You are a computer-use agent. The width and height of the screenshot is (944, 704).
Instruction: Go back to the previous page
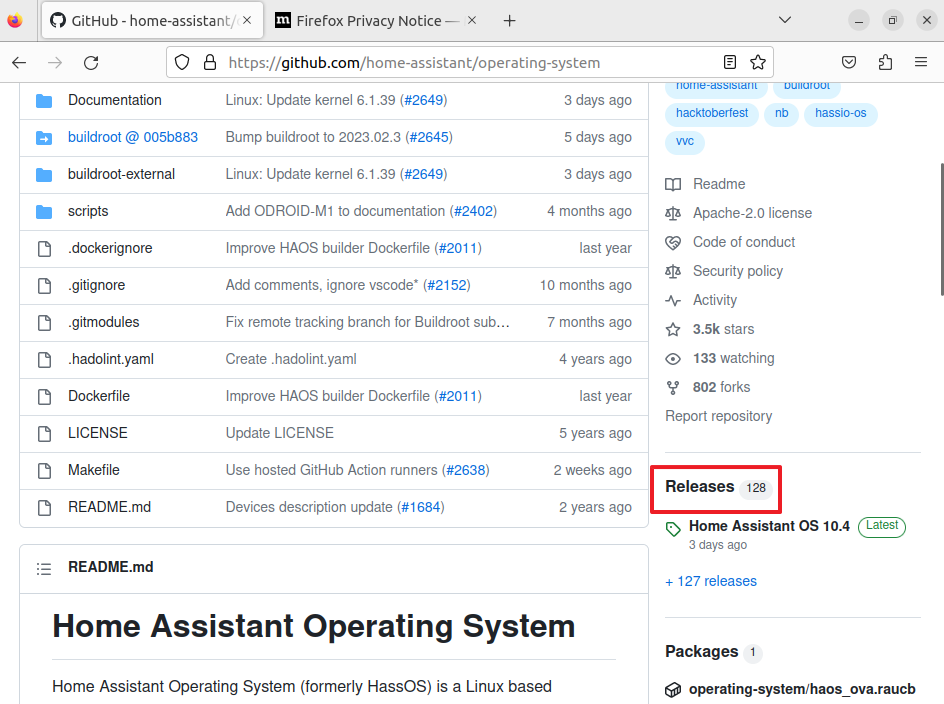(19, 63)
